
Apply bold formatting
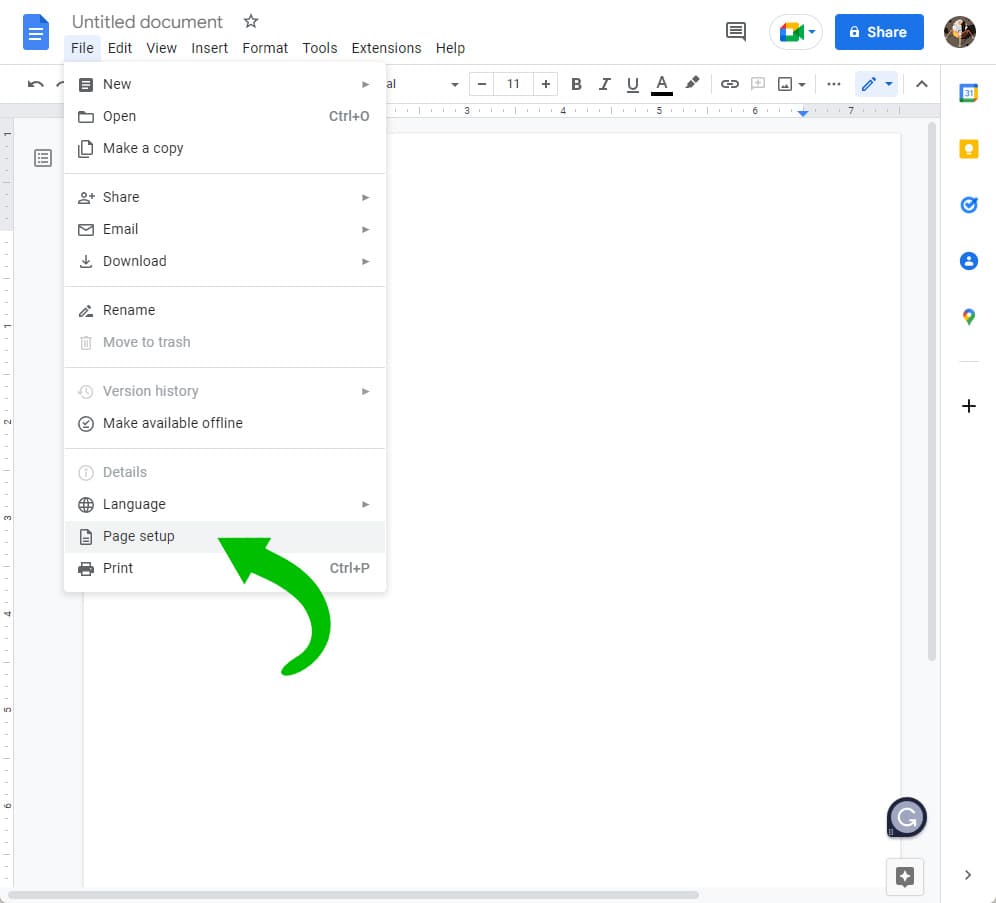tap(576, 84)
